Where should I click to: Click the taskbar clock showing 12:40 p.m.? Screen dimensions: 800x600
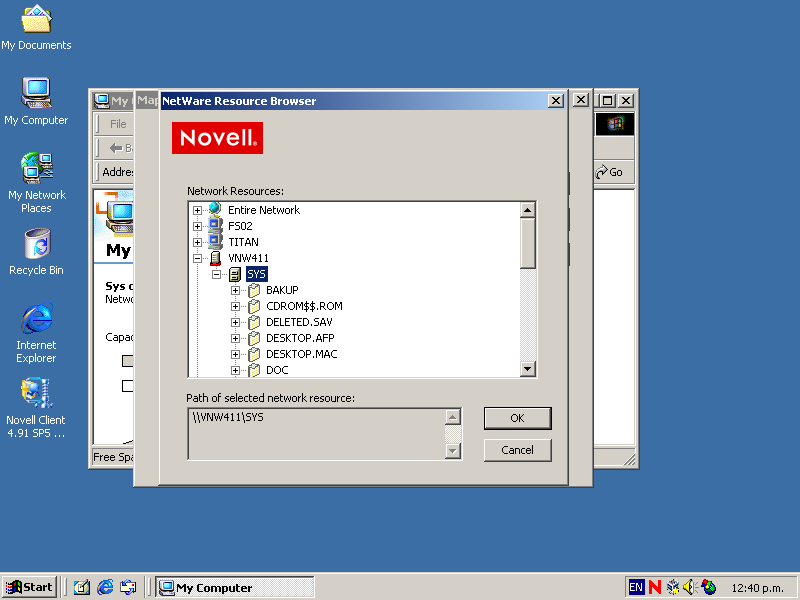click(x=758, y=588)
